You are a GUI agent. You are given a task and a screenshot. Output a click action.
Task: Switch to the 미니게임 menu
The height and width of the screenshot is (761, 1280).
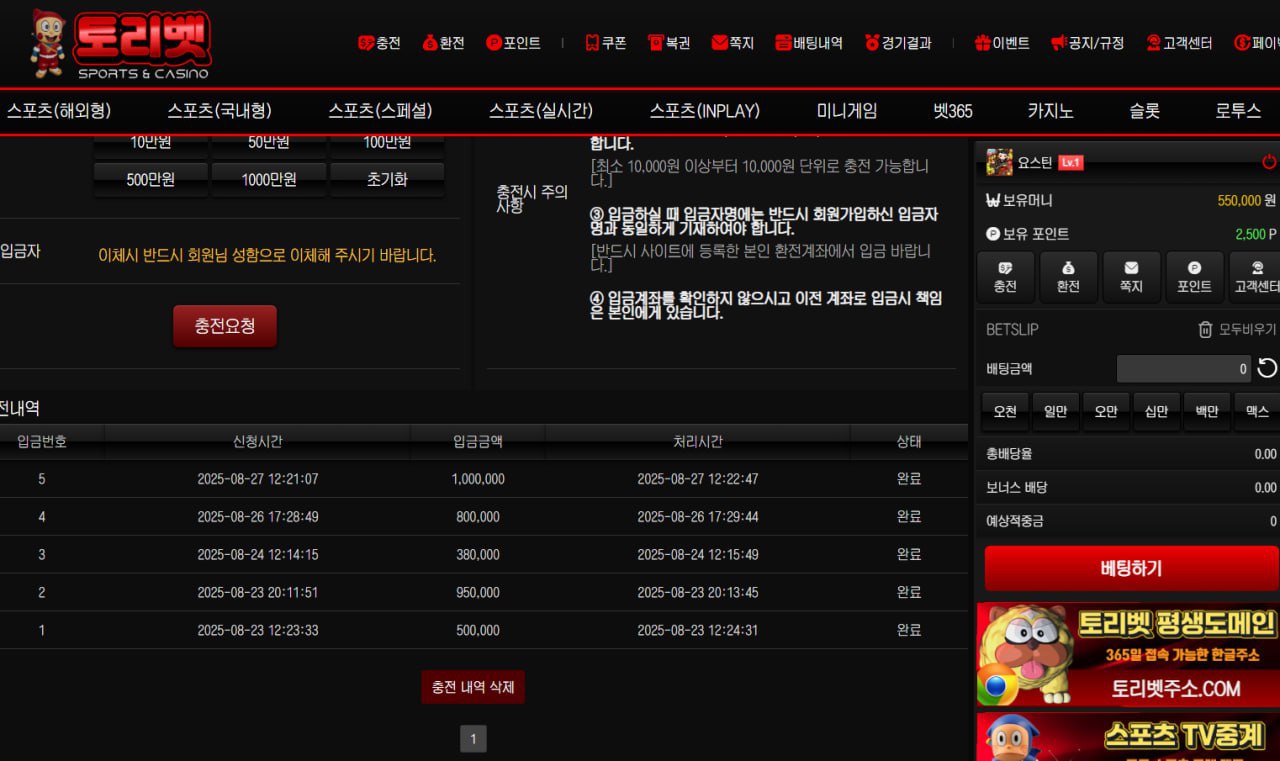[x=847, y=111]
